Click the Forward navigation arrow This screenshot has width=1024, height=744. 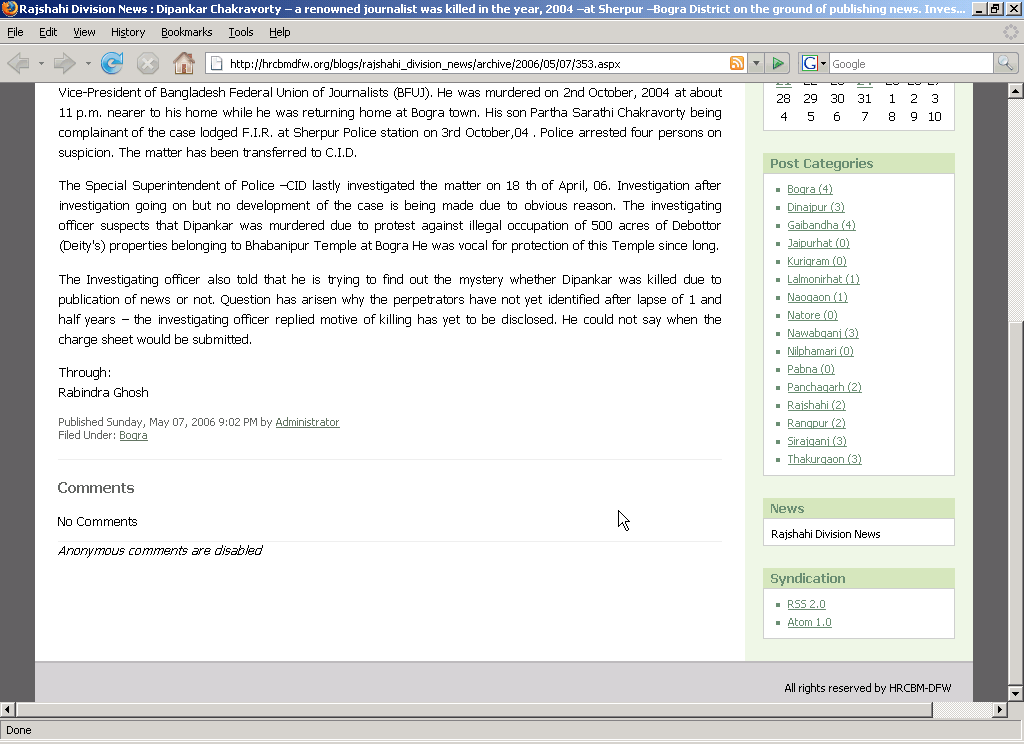64,63
